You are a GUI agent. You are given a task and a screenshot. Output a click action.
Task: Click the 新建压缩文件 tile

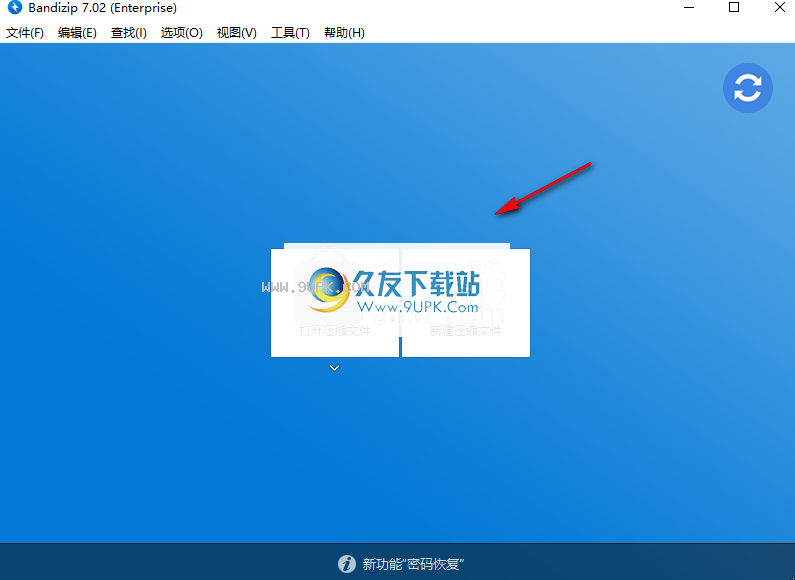466,303
